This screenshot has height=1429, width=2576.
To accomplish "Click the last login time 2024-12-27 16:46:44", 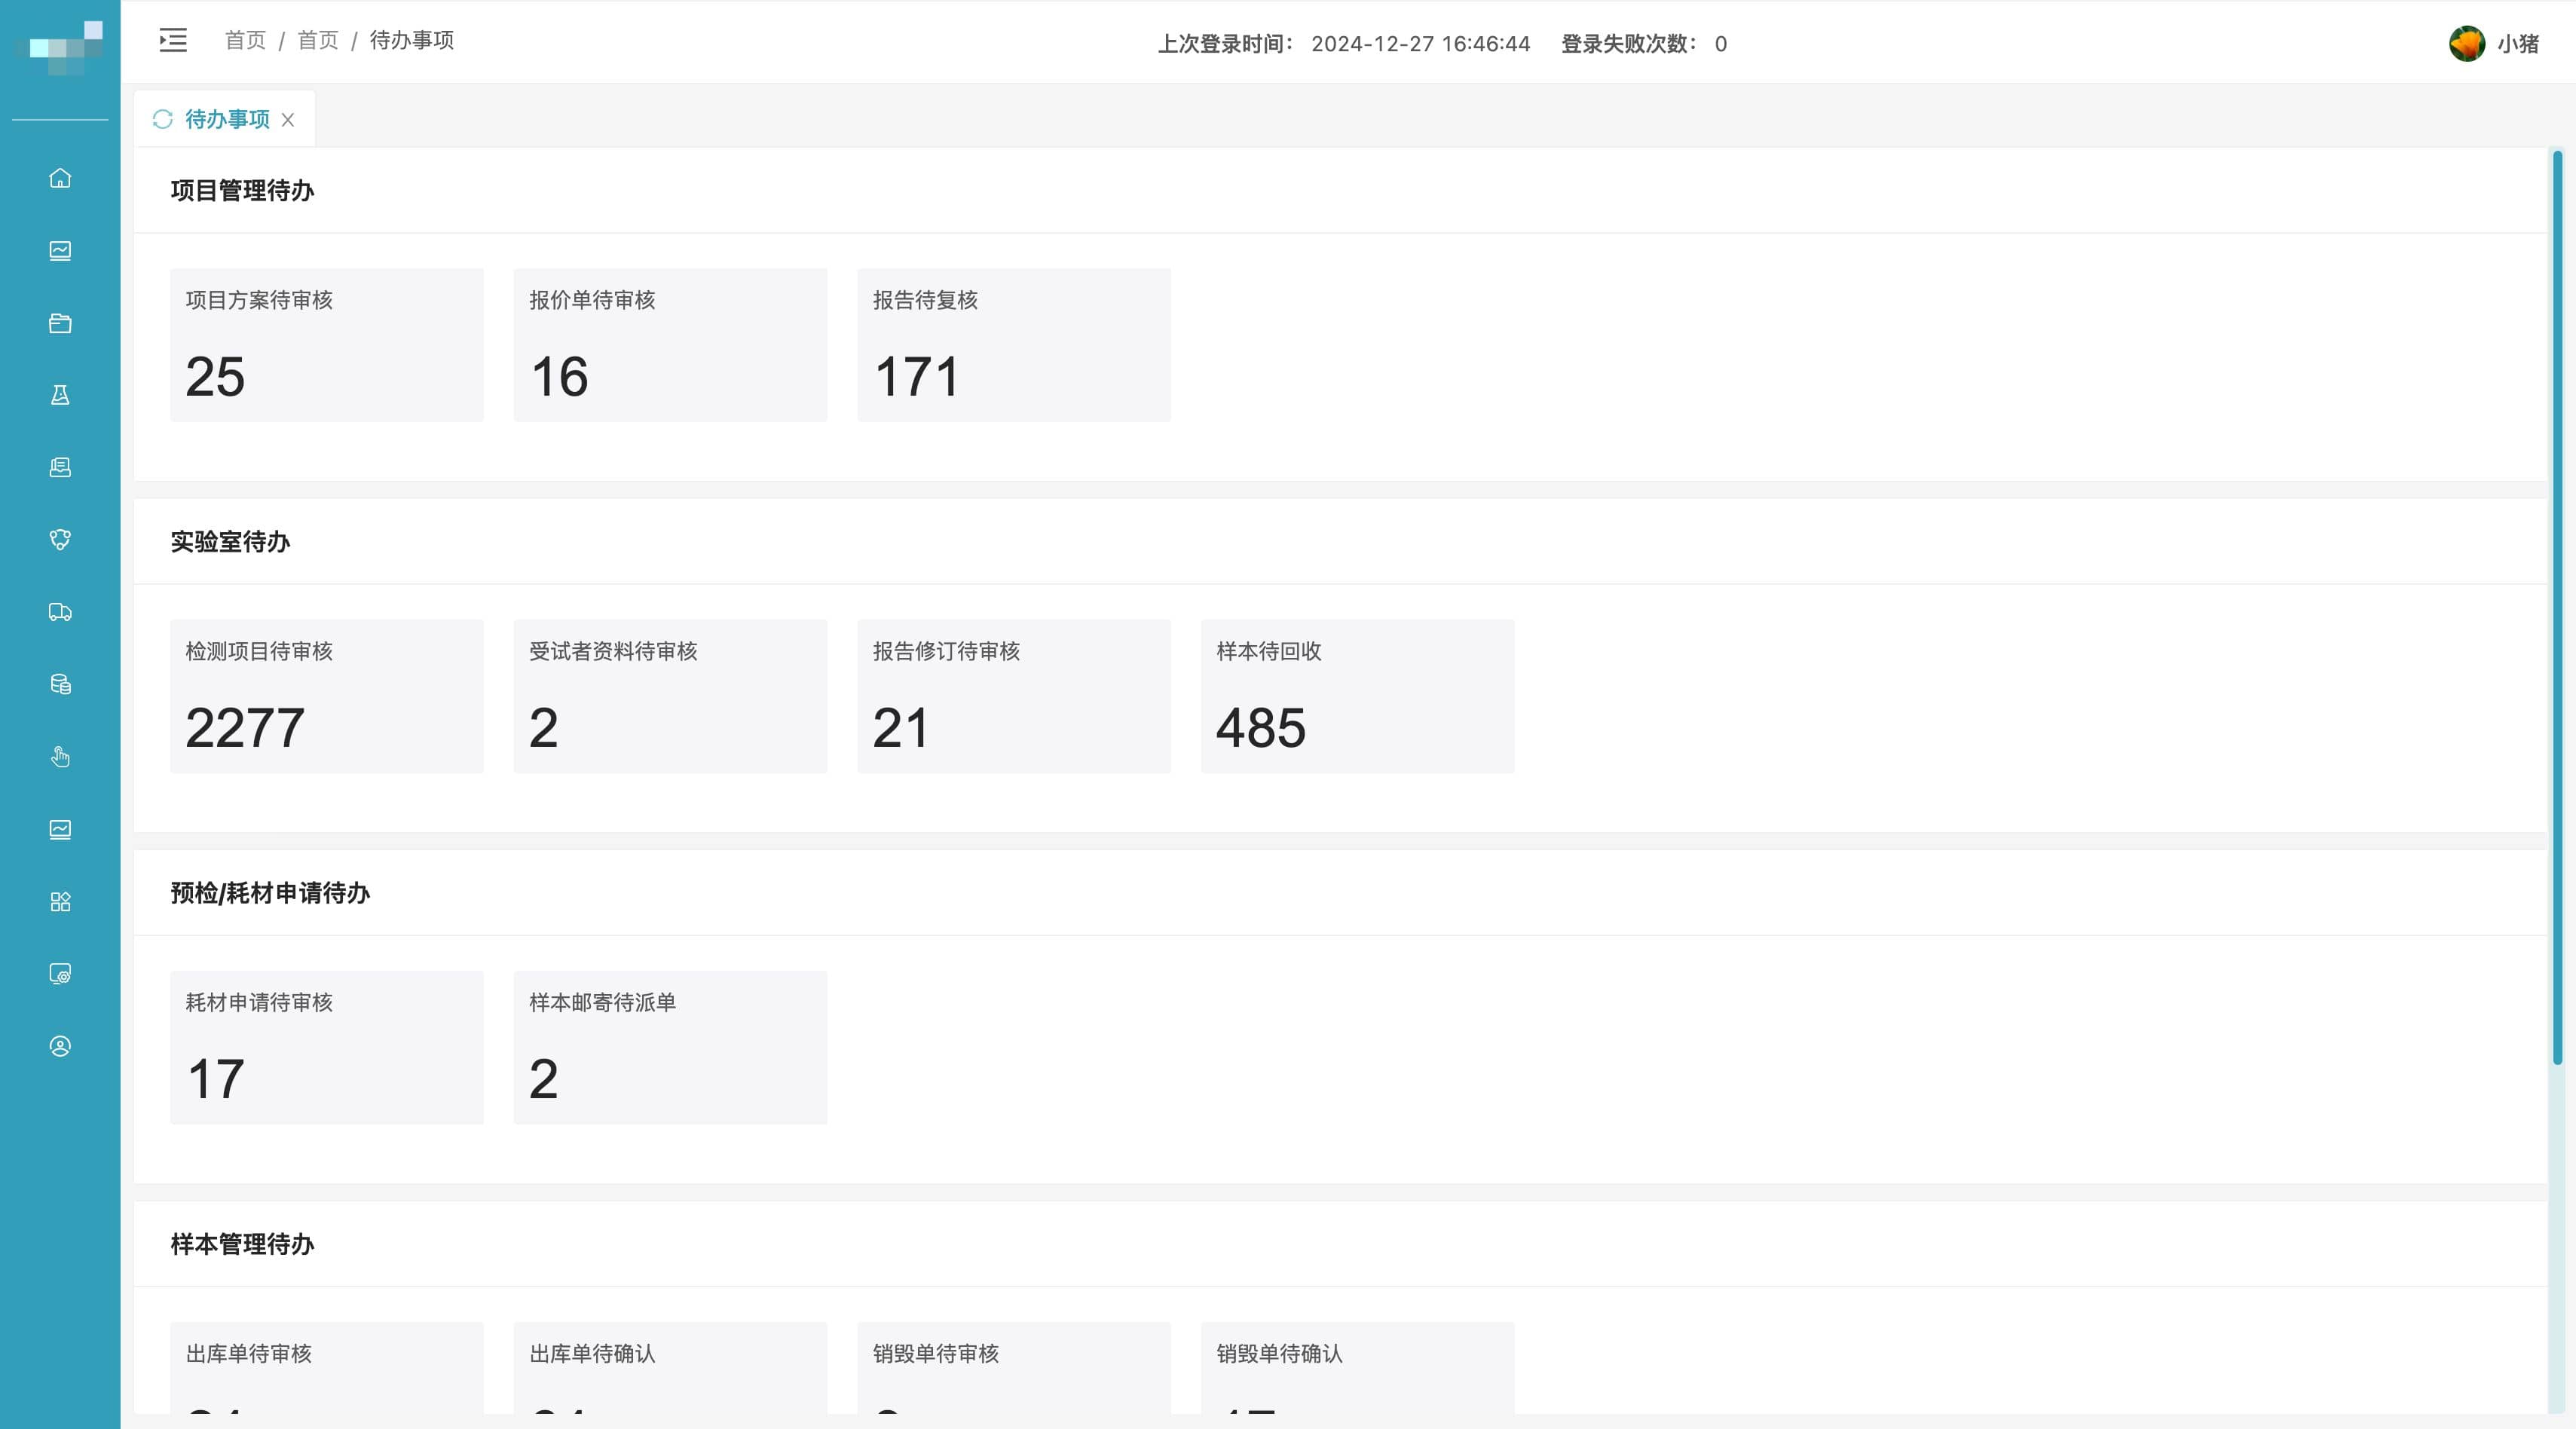I will pos(1420,44).
